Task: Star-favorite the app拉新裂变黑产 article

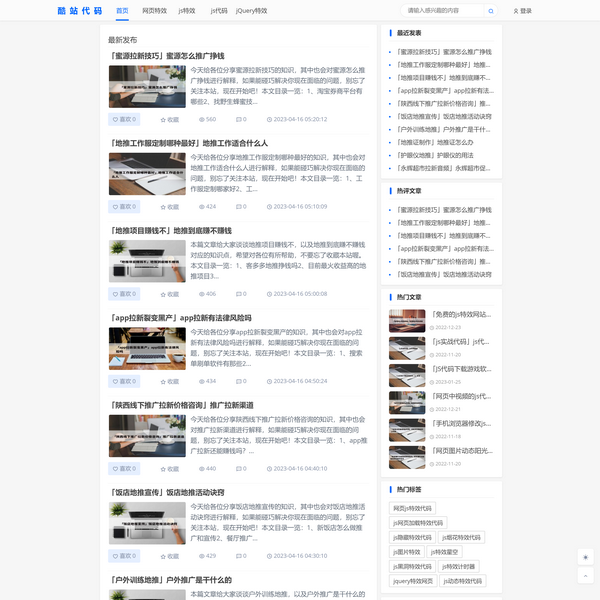Action: click(x=168, y=381)
